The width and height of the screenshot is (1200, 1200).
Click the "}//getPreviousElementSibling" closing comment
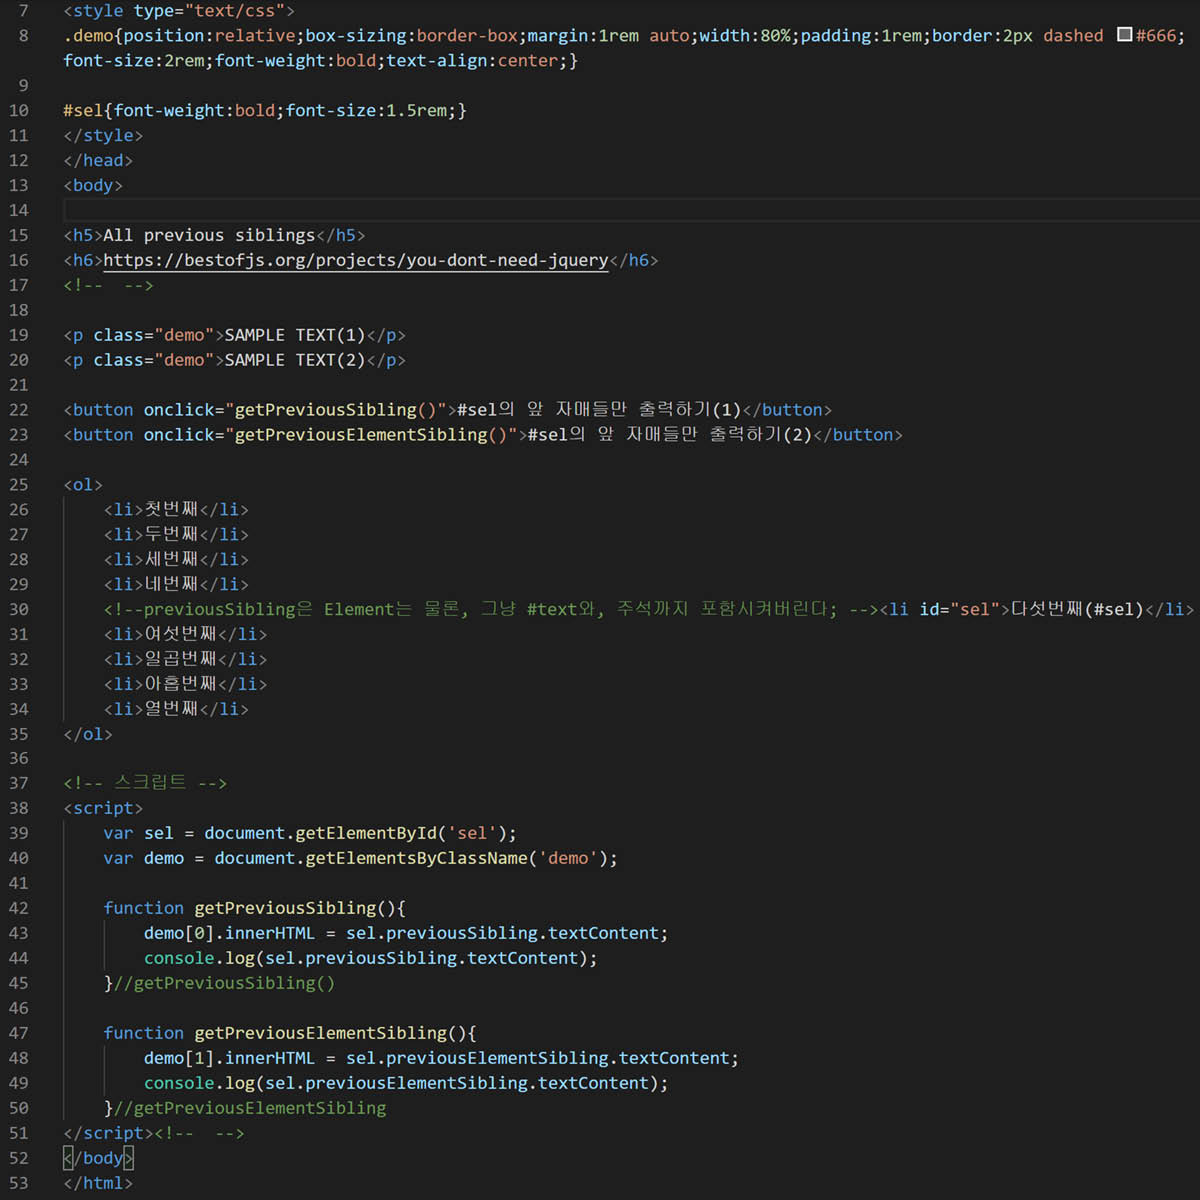(x=245, y=1108)
